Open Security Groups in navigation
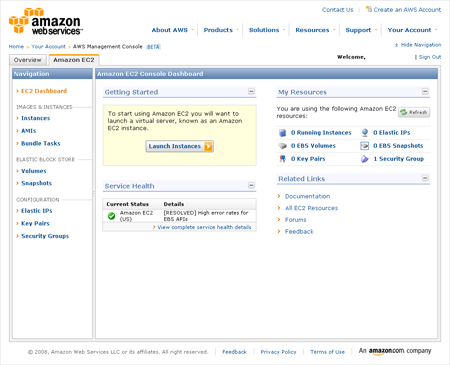 click(45, 236)
